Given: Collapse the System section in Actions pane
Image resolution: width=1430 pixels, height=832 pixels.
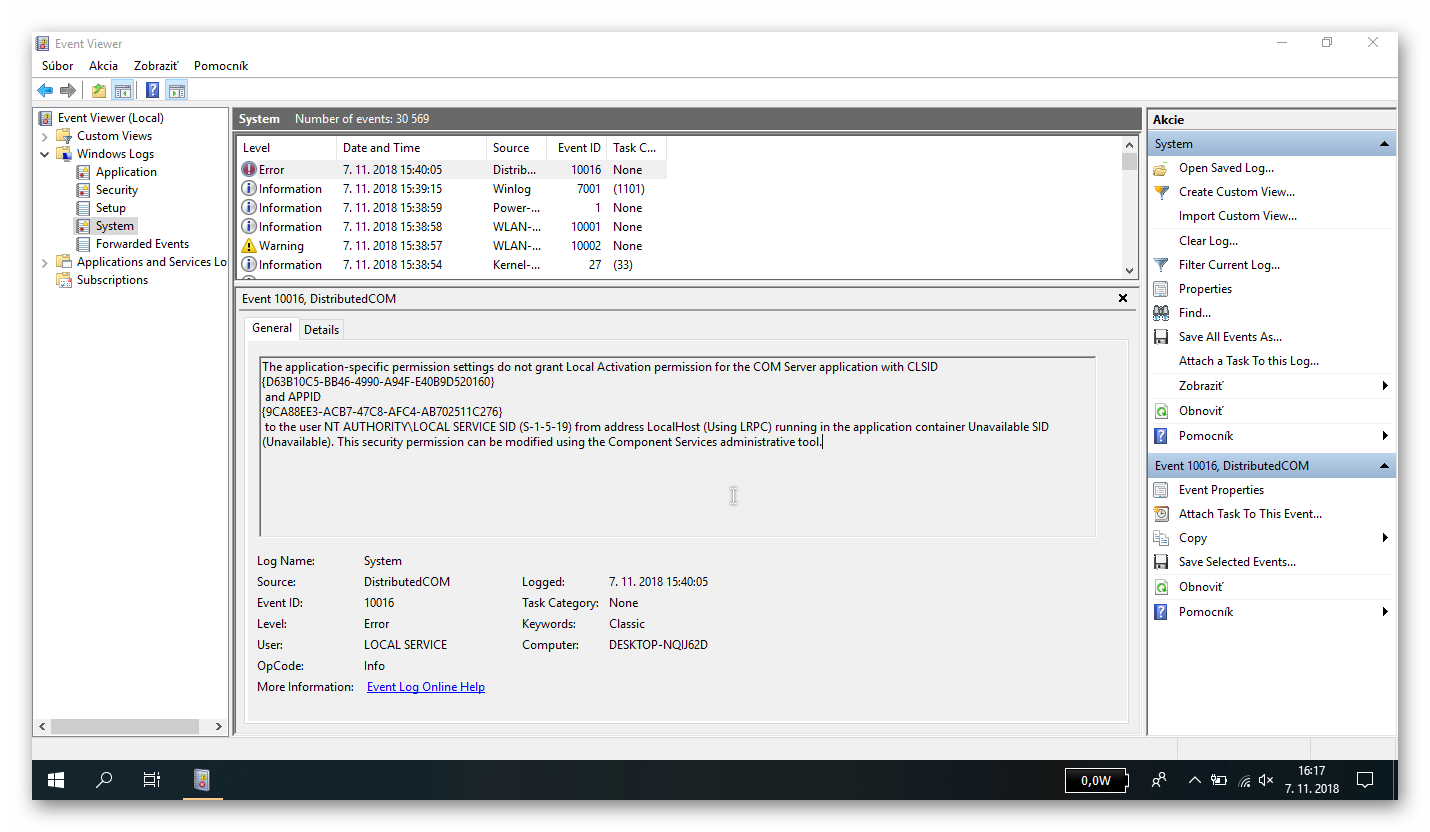Looking at the screenshot, I should (1384, 144).
